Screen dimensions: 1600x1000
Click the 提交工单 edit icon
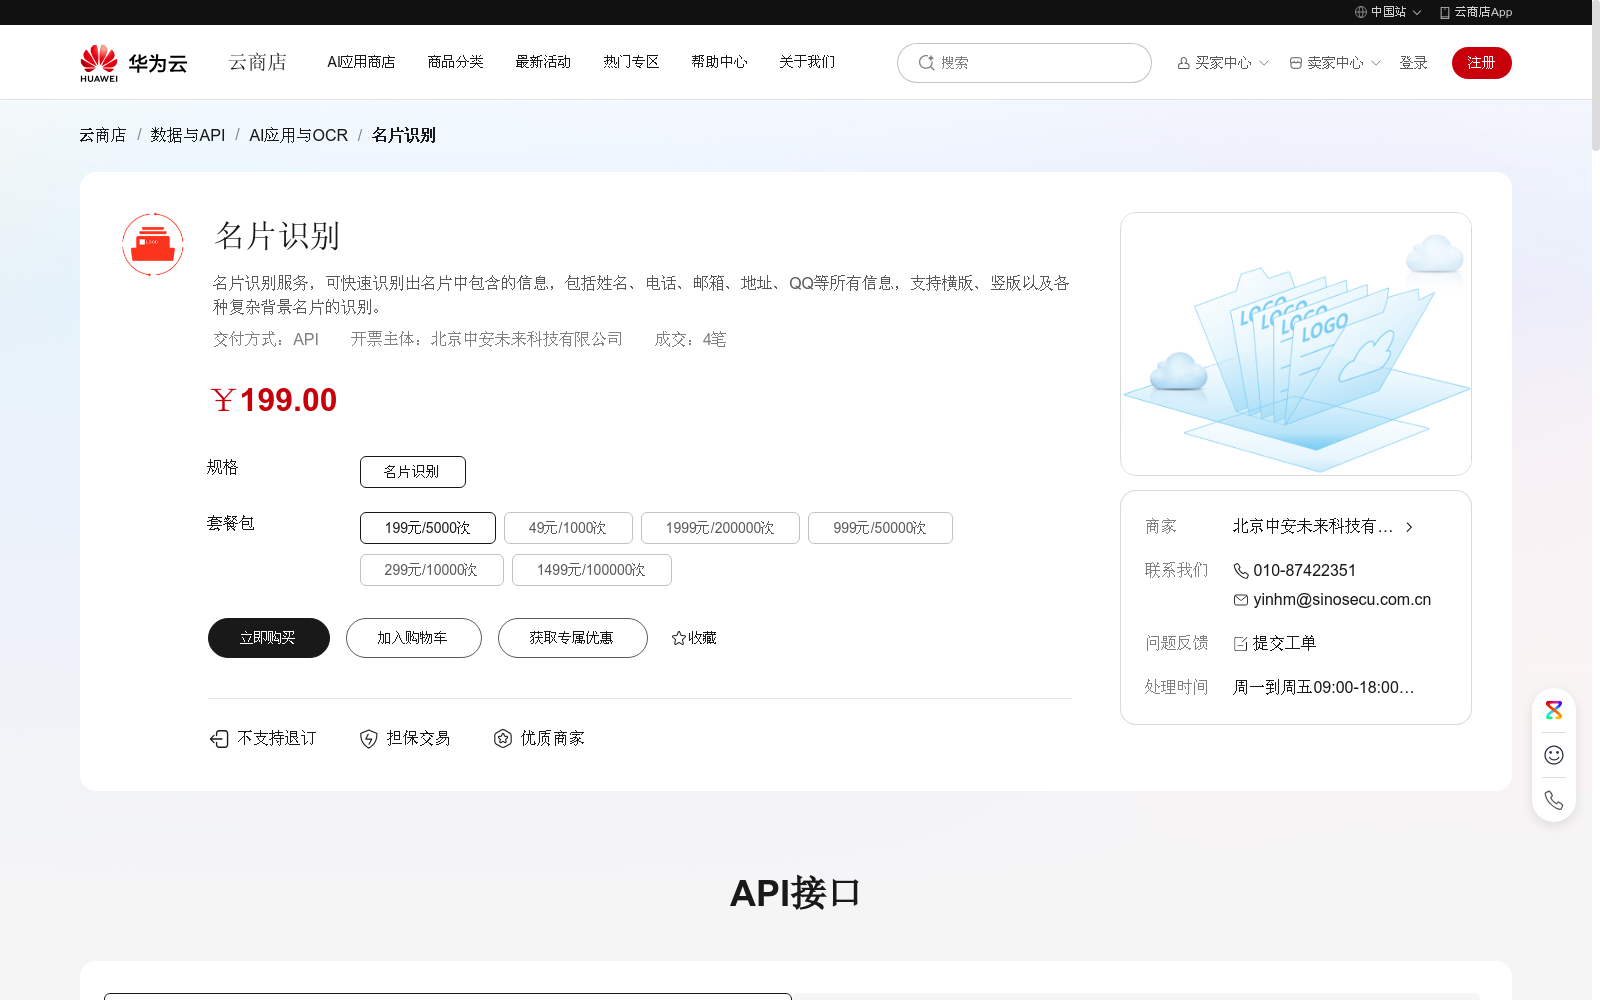(1241, 644)
